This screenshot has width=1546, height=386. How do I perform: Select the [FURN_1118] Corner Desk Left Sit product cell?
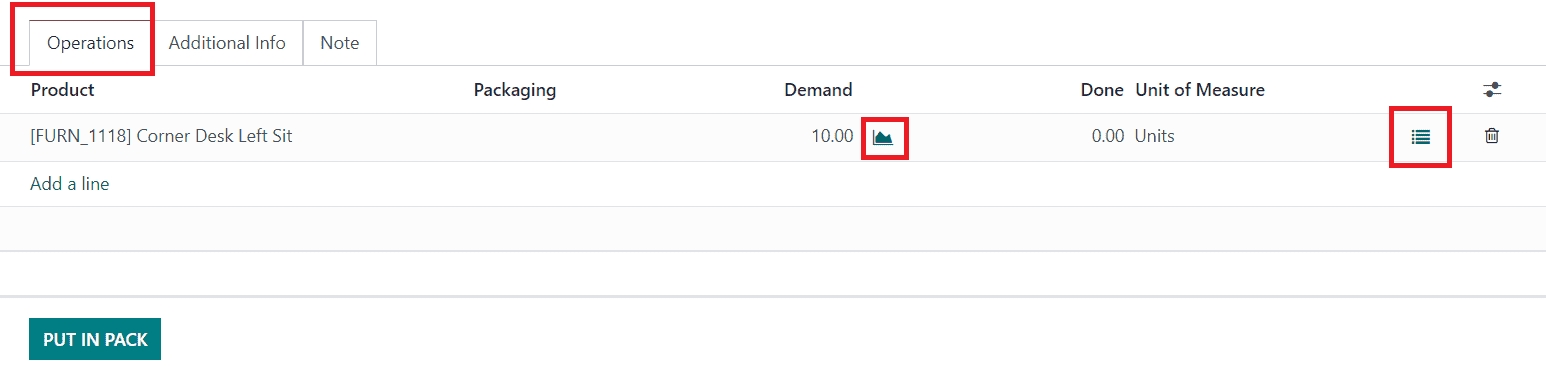point(161,137)
